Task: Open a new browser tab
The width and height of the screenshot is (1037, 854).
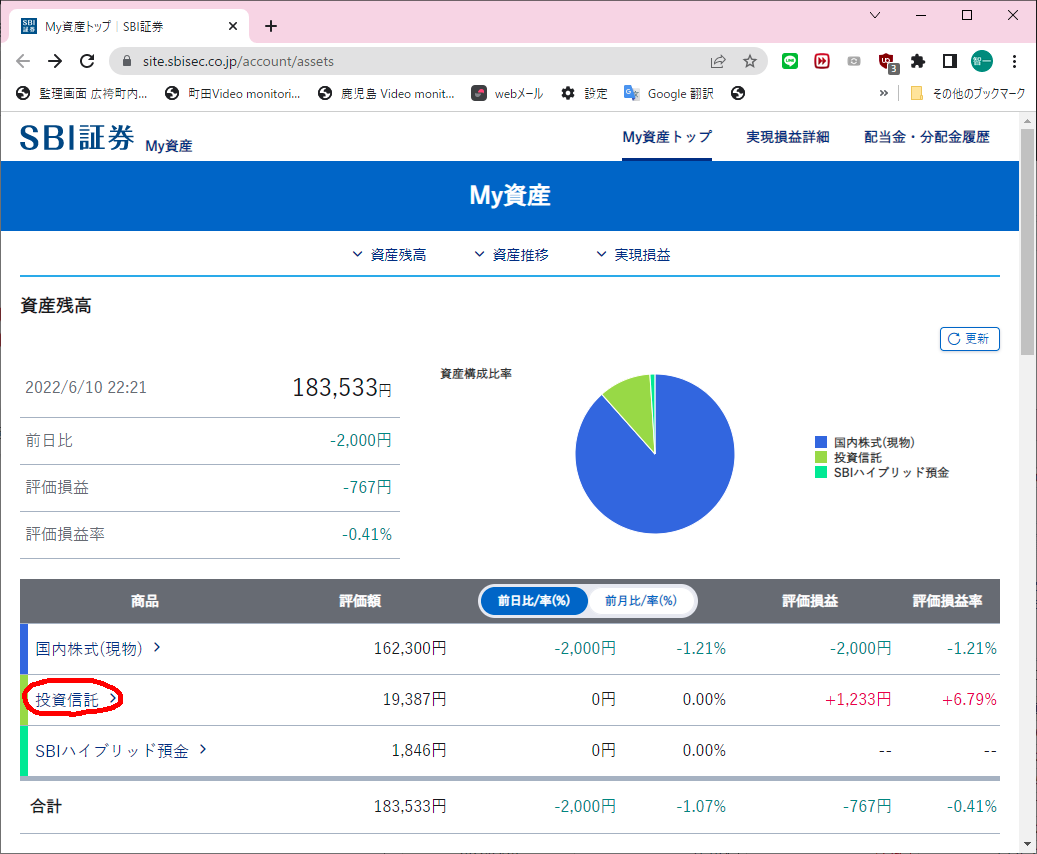Action: pos(270,26)
